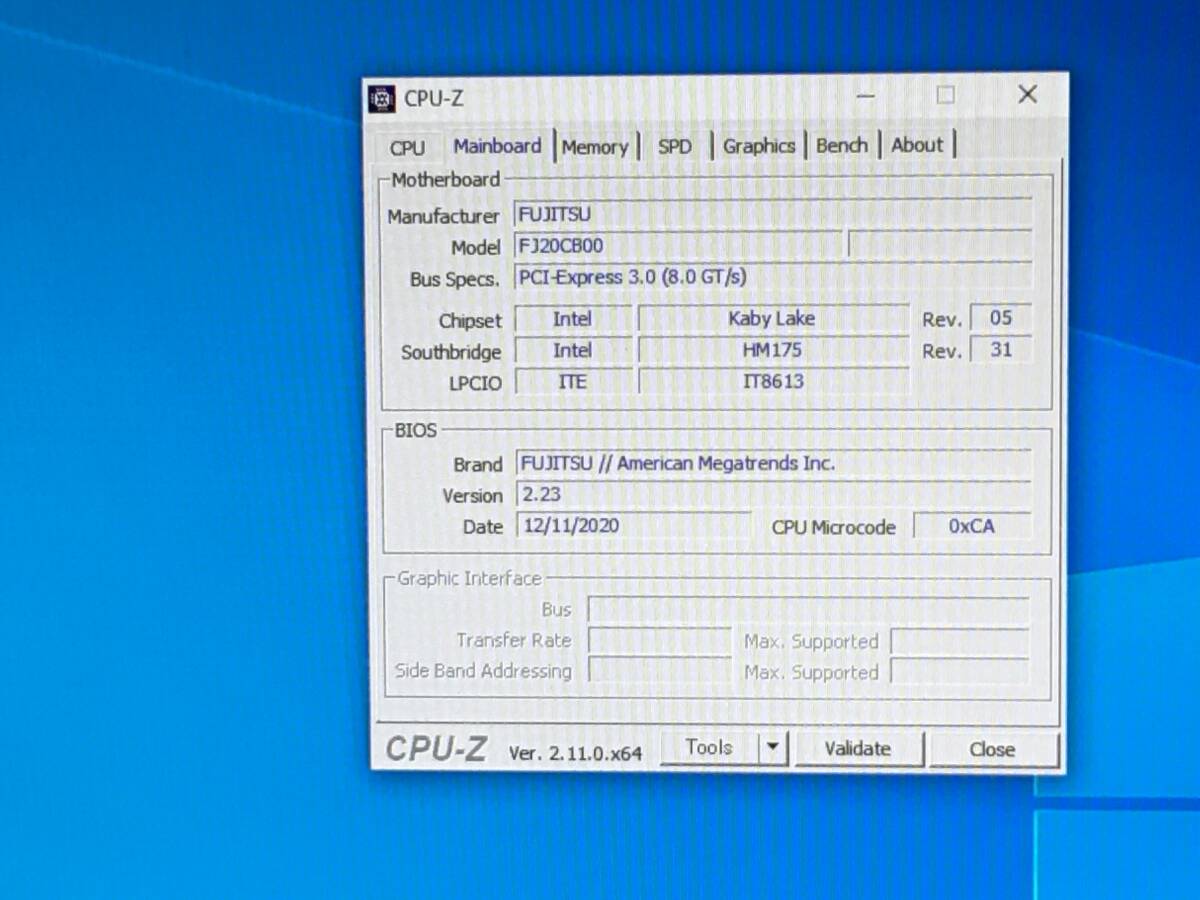The width and height of the screenshot is (1200, 900).
Task: Click the Transfer Rate field
Action: 660,640
